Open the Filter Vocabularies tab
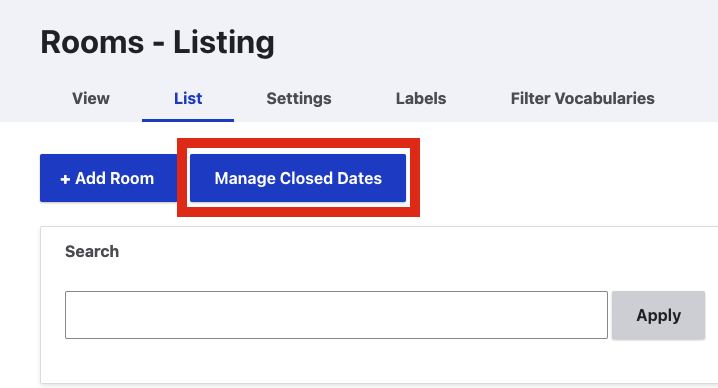This screenshot has width=718, height=388. (582, 98)
